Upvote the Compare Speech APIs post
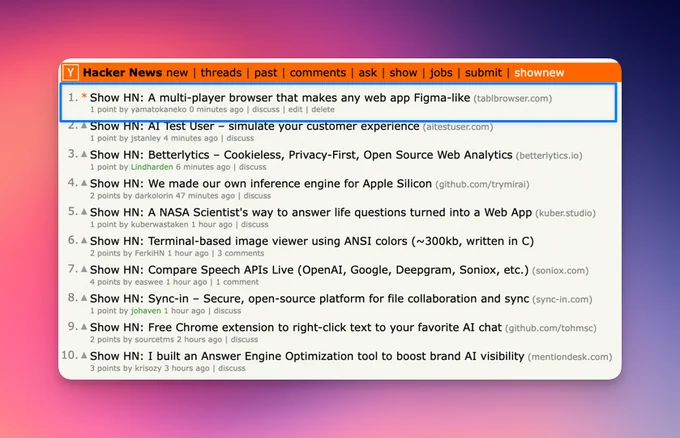Image resolution: width=680 pixels, height=438 pixels. point(84,269)
